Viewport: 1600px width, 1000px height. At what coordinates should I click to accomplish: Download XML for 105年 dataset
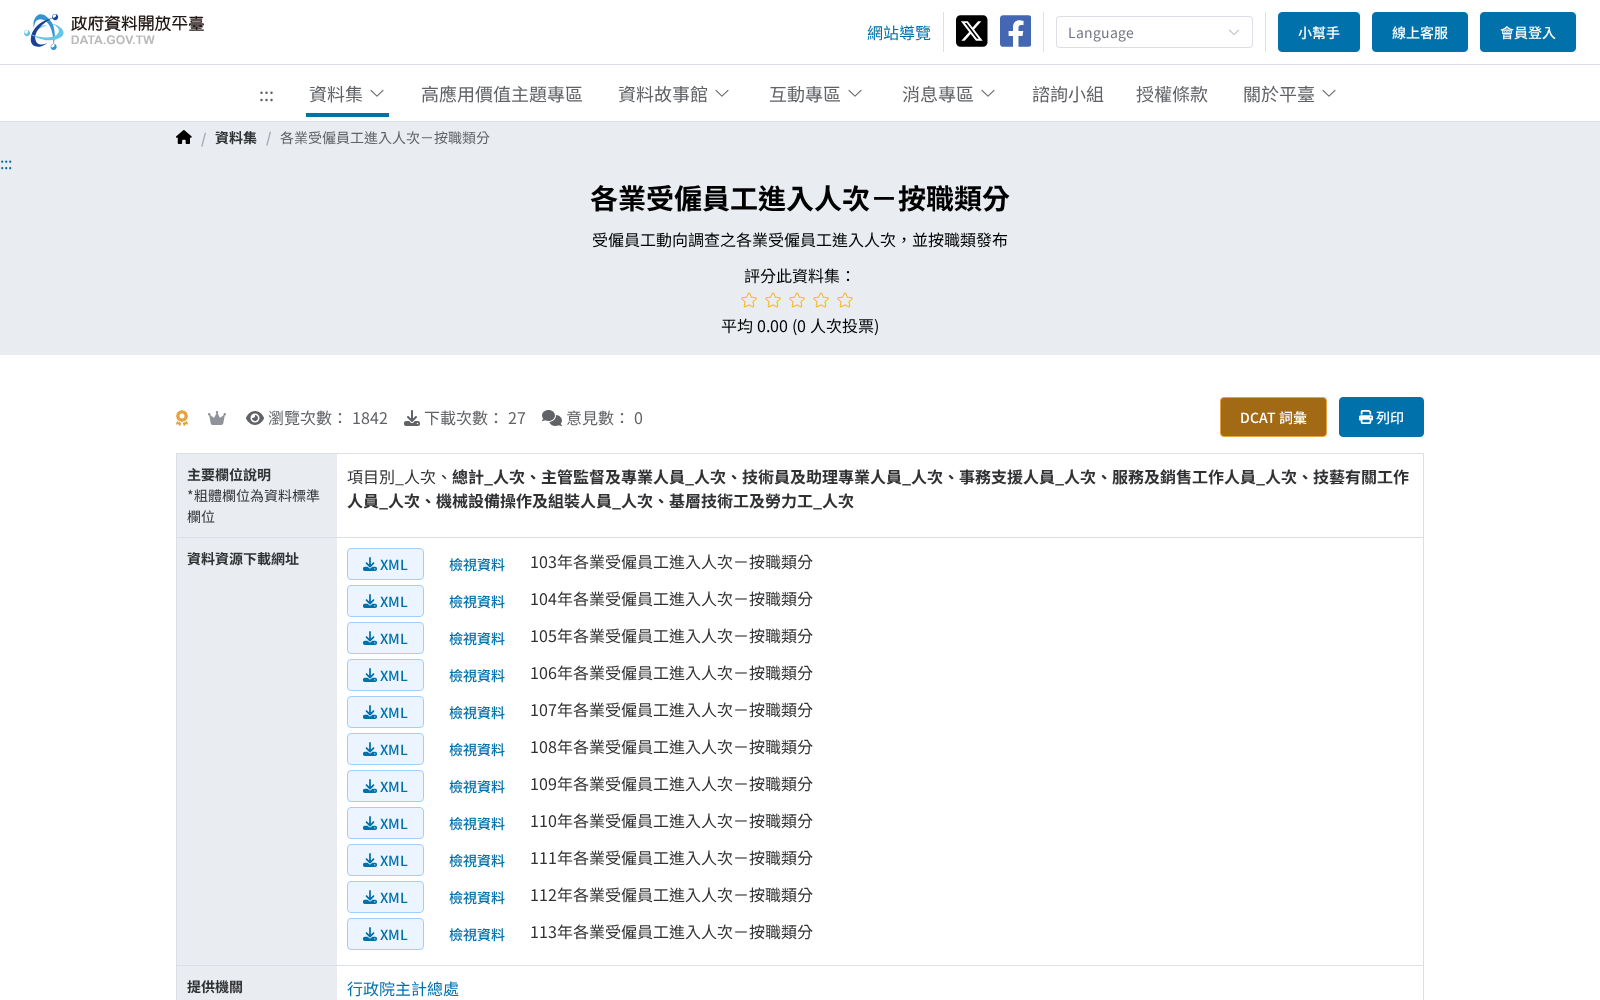pyautogui.click(x=385, y=638)
